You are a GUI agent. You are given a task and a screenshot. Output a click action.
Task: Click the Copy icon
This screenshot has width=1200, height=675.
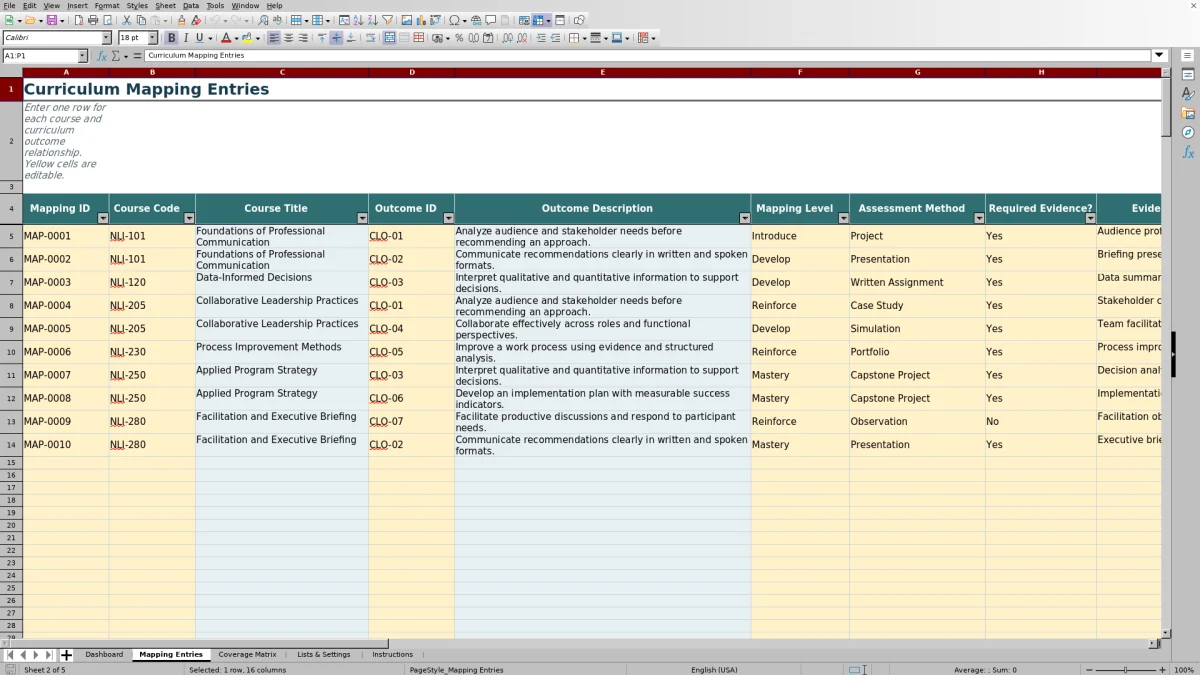pyautogui.click(x=141, y=20)
